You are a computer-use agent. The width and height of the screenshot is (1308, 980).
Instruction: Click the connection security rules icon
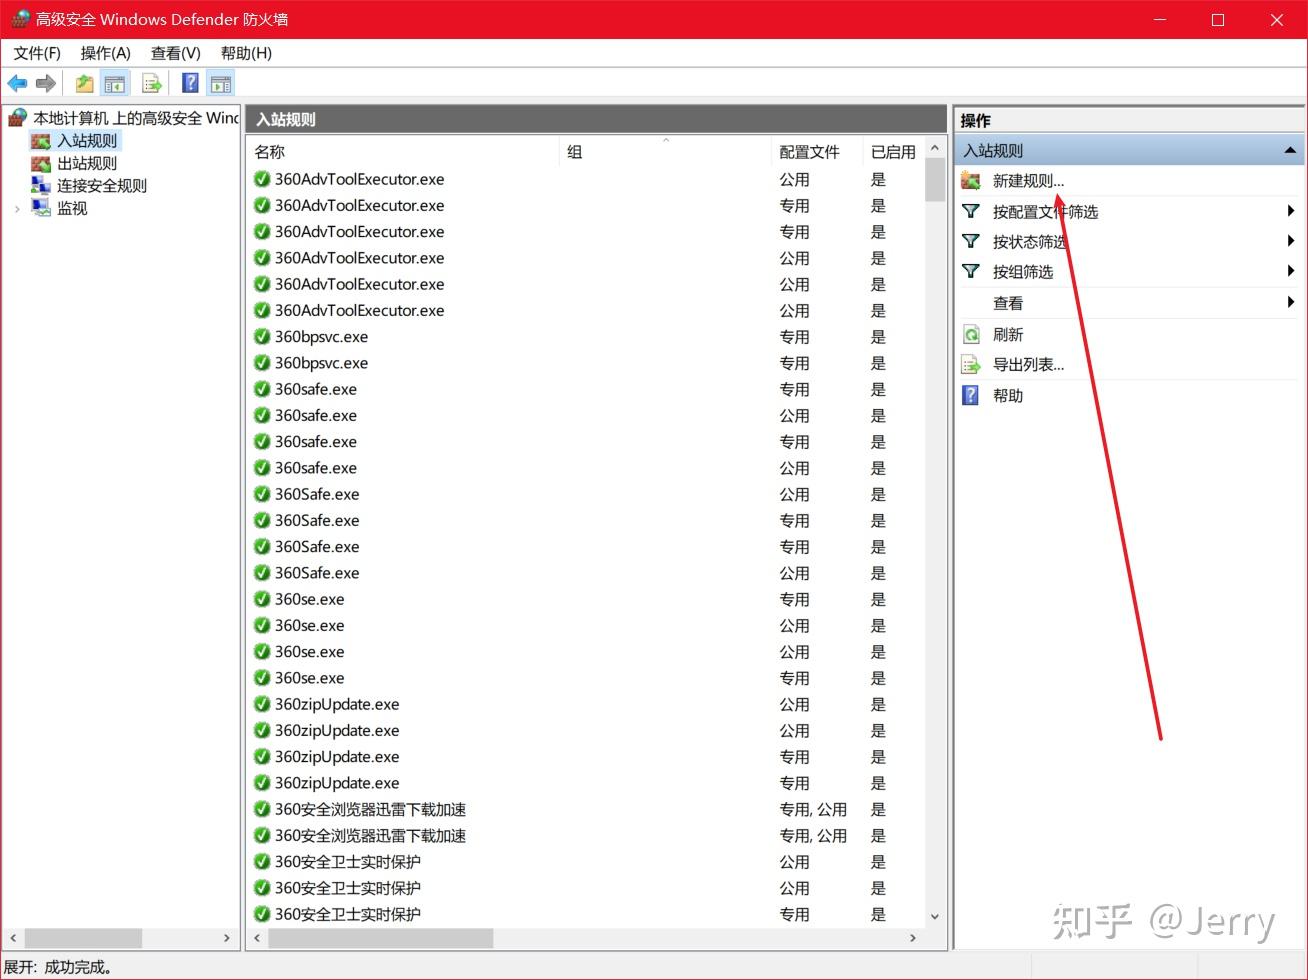[x=41, y=185]
